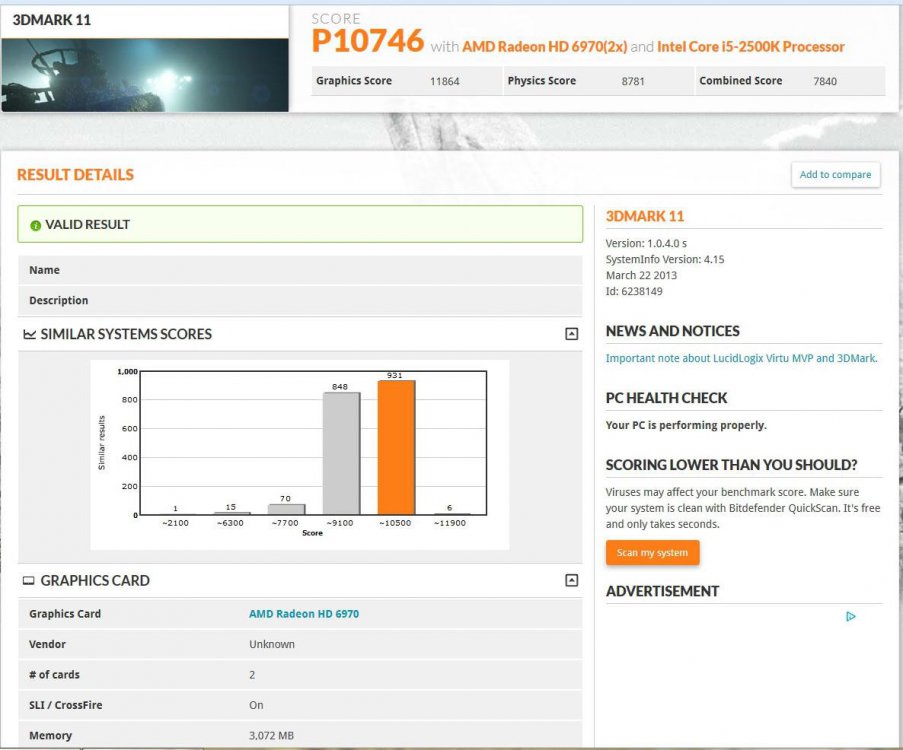Click the Id: 6238149 text

[633, 291]
